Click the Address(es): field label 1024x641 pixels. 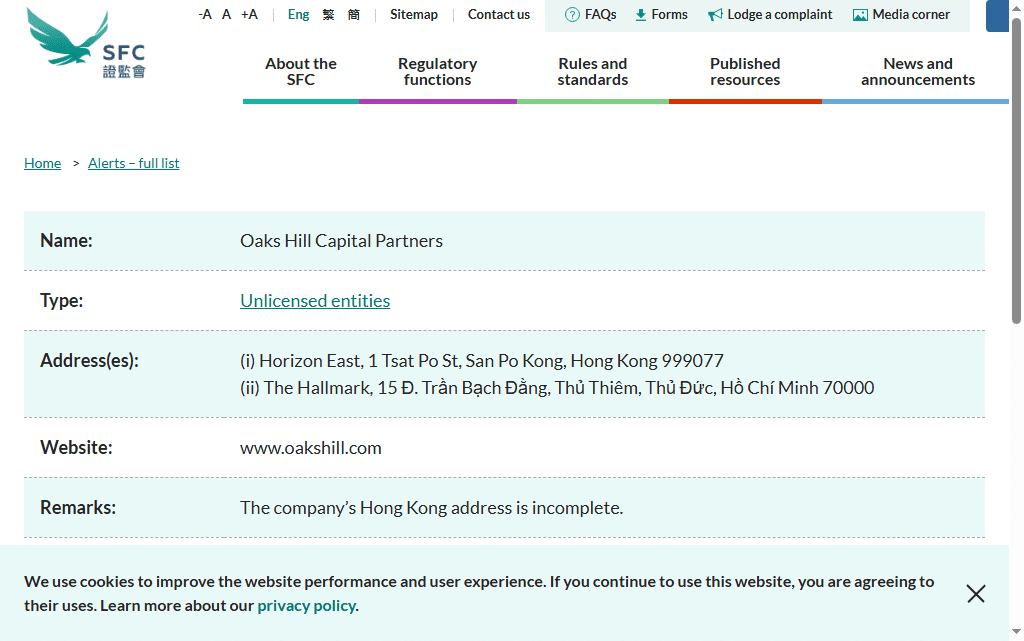click(89, 361)
